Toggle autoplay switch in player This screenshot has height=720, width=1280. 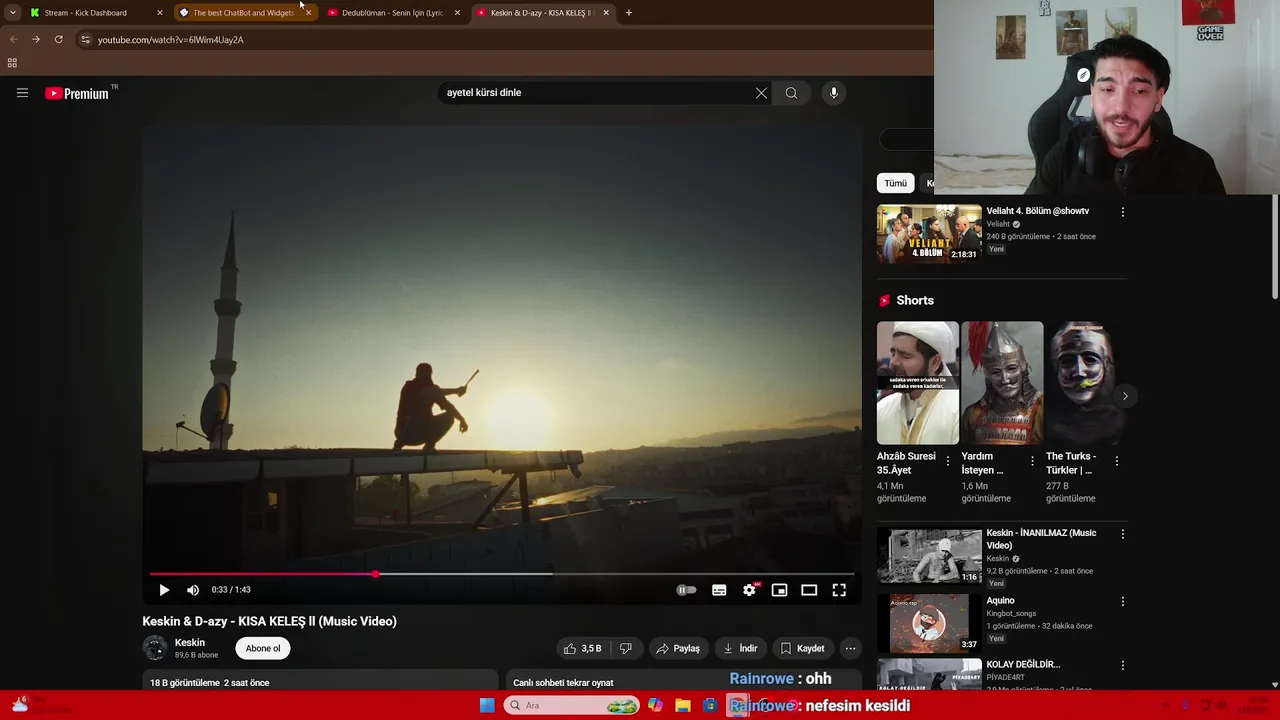686,590
